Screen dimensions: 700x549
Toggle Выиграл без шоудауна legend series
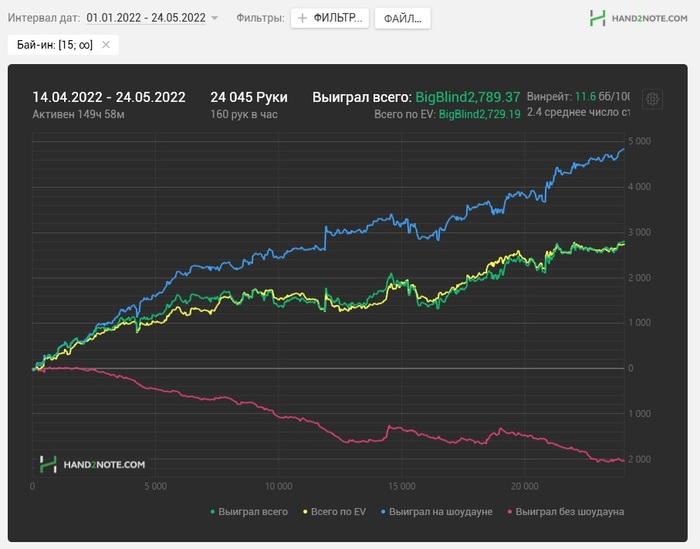point(566,512)
